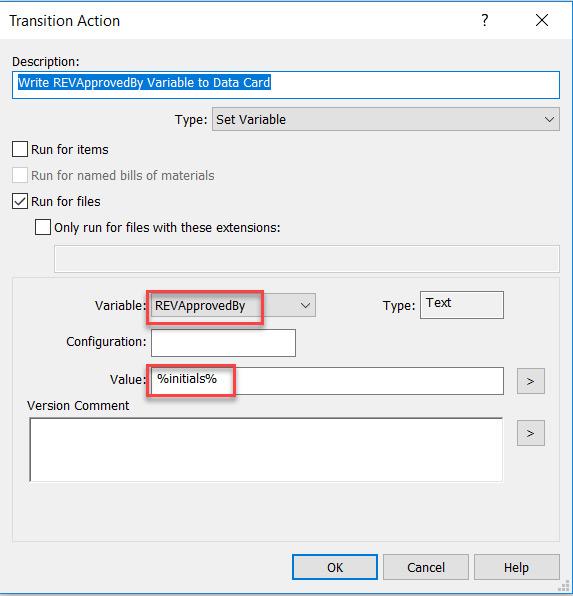Uncheck the Run for files checkbox

(x=20, y=201)
